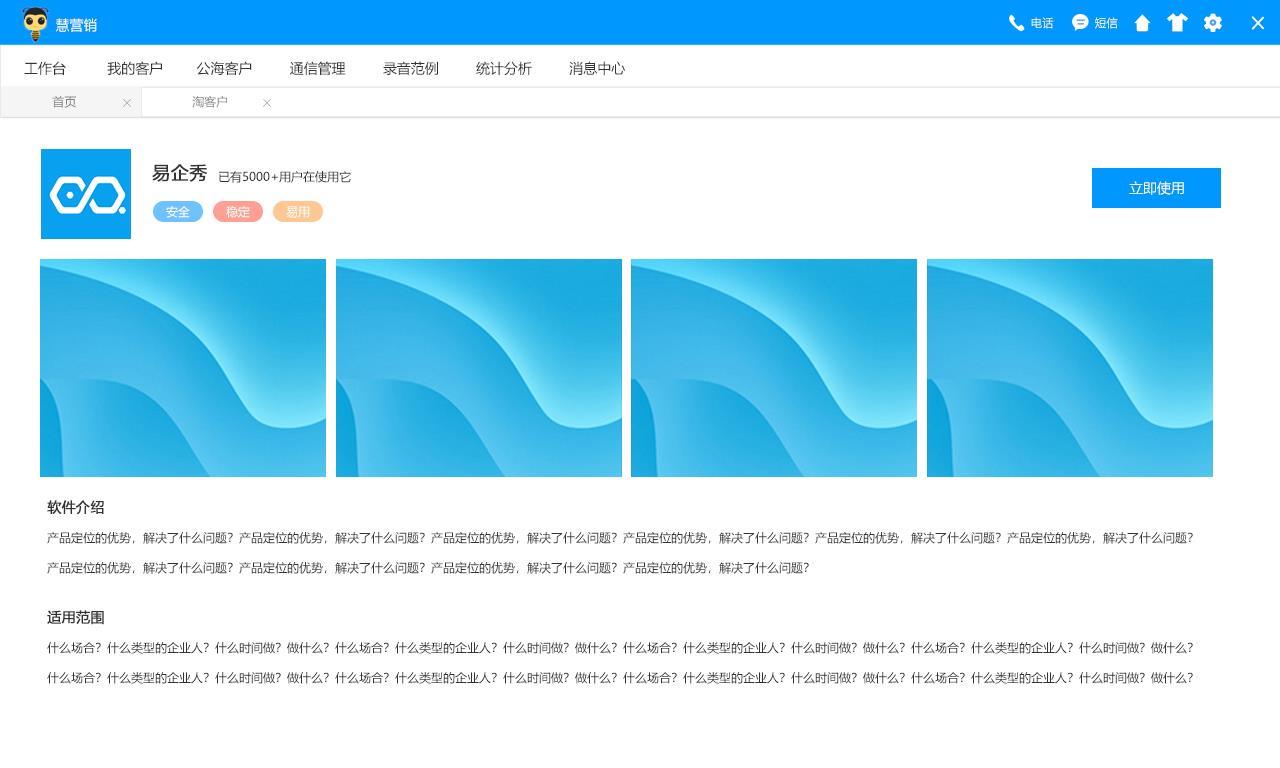Go to home via house icon

coord(1142,23)
